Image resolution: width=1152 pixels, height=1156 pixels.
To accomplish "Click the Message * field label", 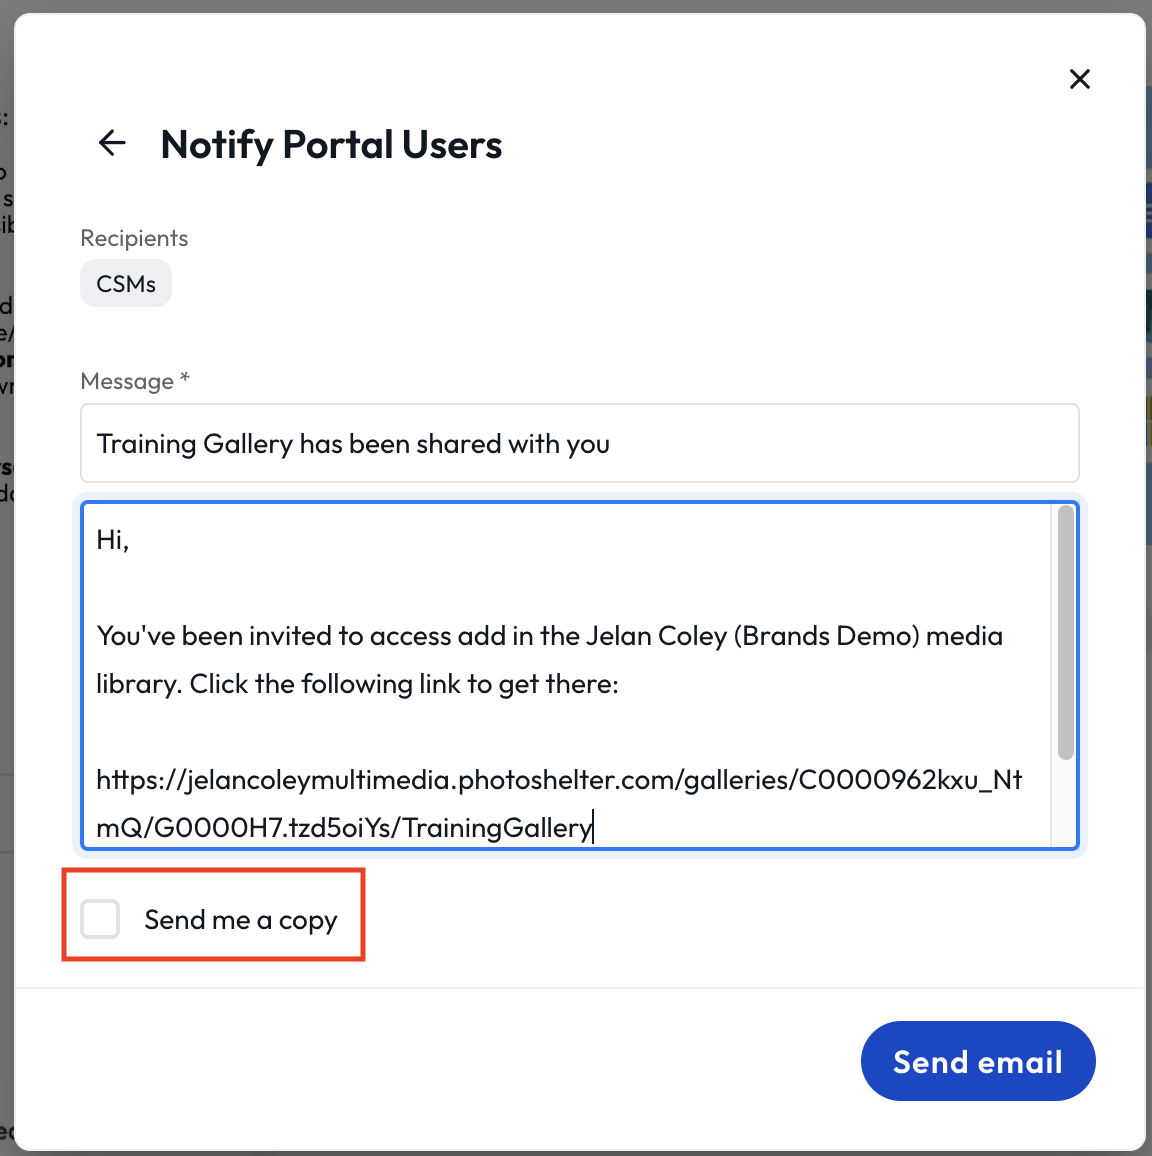I will (x=135, y=380).
